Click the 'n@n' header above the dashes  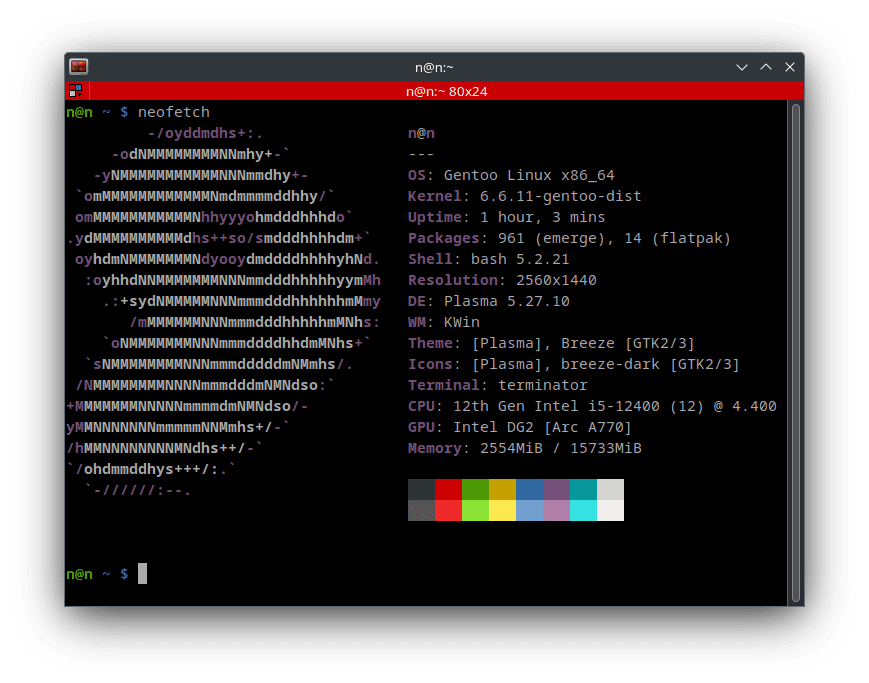click(x=421, y=134)
